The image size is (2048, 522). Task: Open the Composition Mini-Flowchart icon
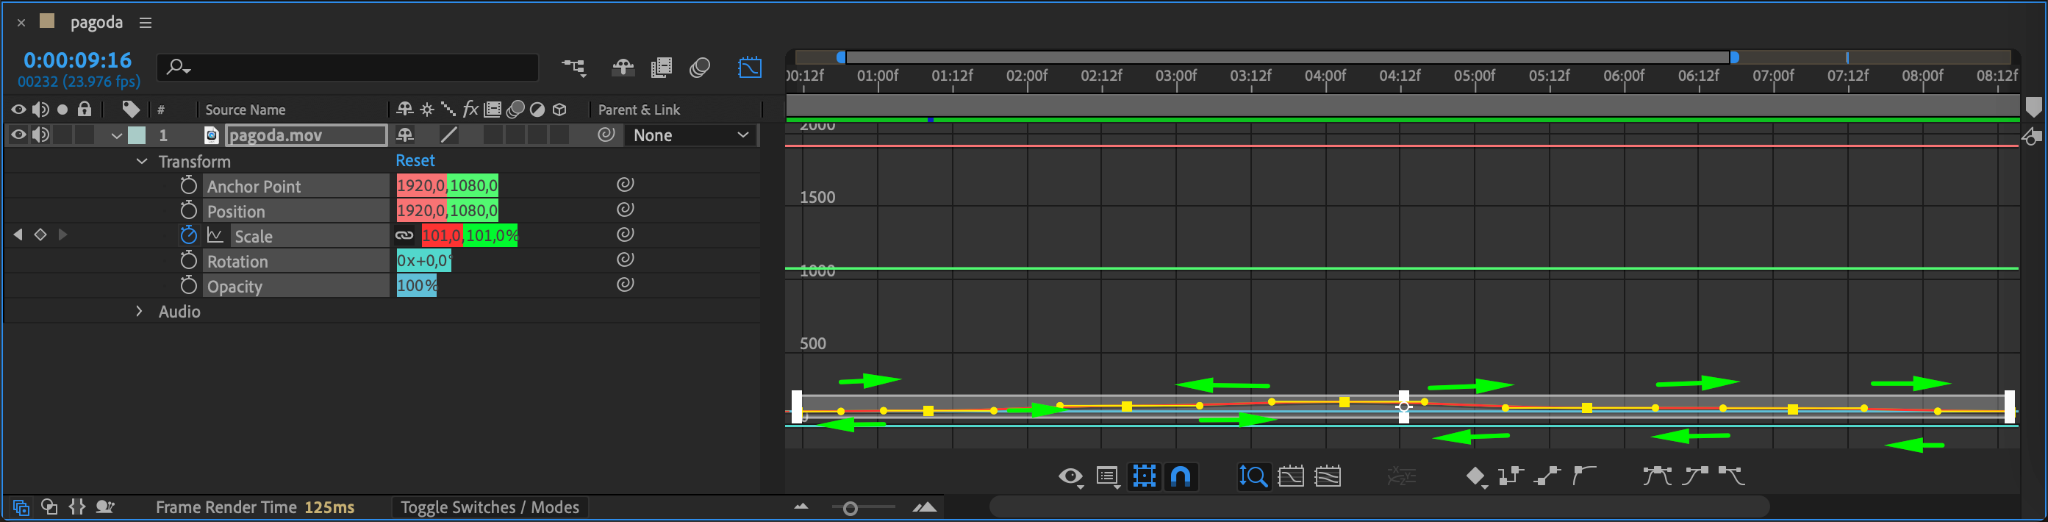(574, 67)
